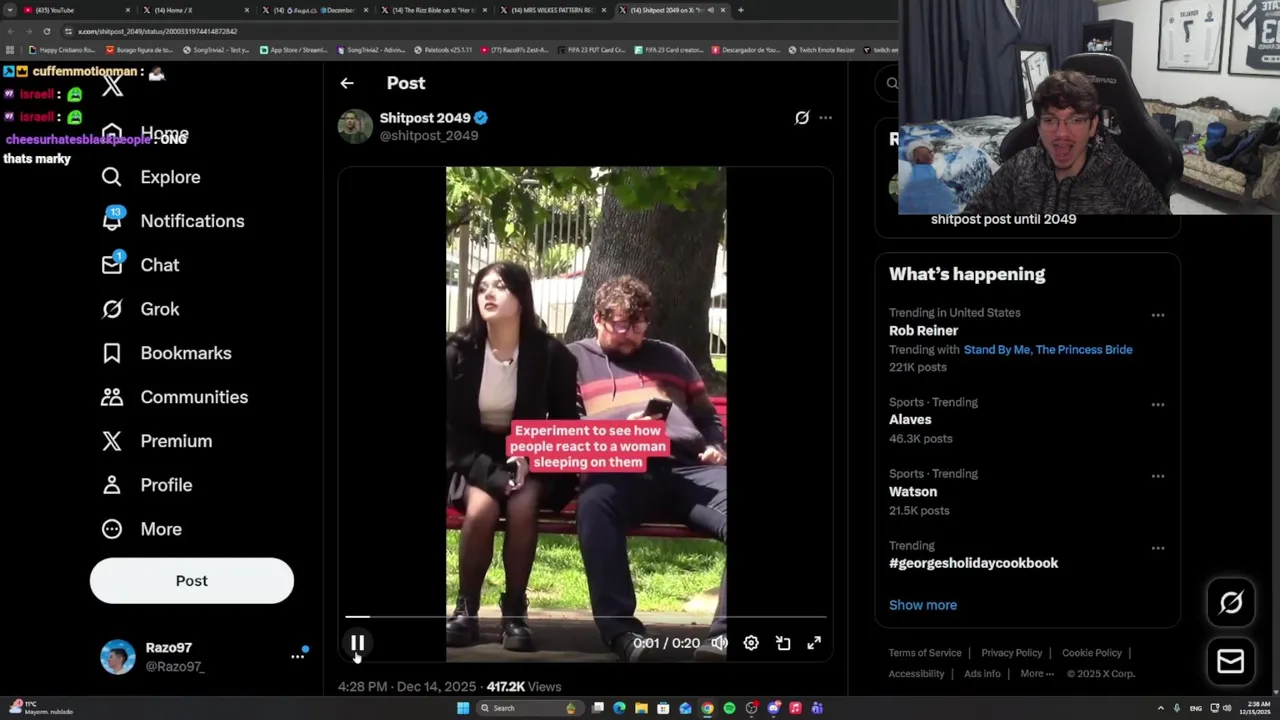Image resolution: width=1280 pixels, height=720 pixels.
Task: Click Show more under What's happening
Action: click(x=923, y=605)
